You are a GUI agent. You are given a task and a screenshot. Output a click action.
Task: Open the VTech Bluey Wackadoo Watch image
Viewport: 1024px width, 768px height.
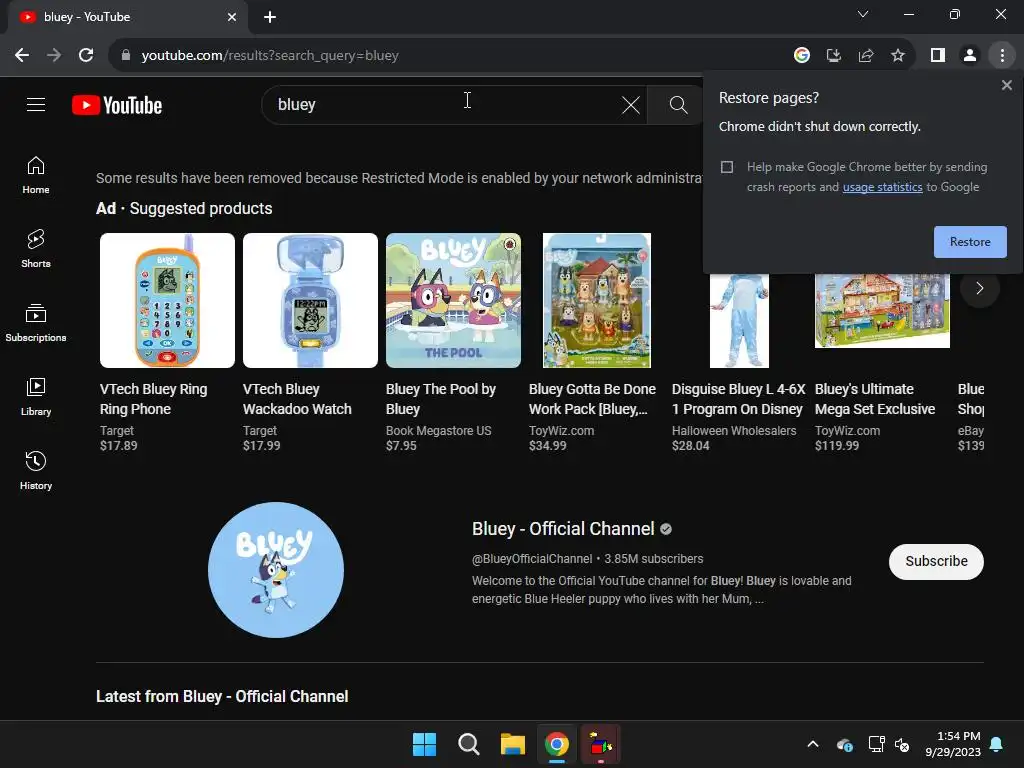(x=310, y=300)
